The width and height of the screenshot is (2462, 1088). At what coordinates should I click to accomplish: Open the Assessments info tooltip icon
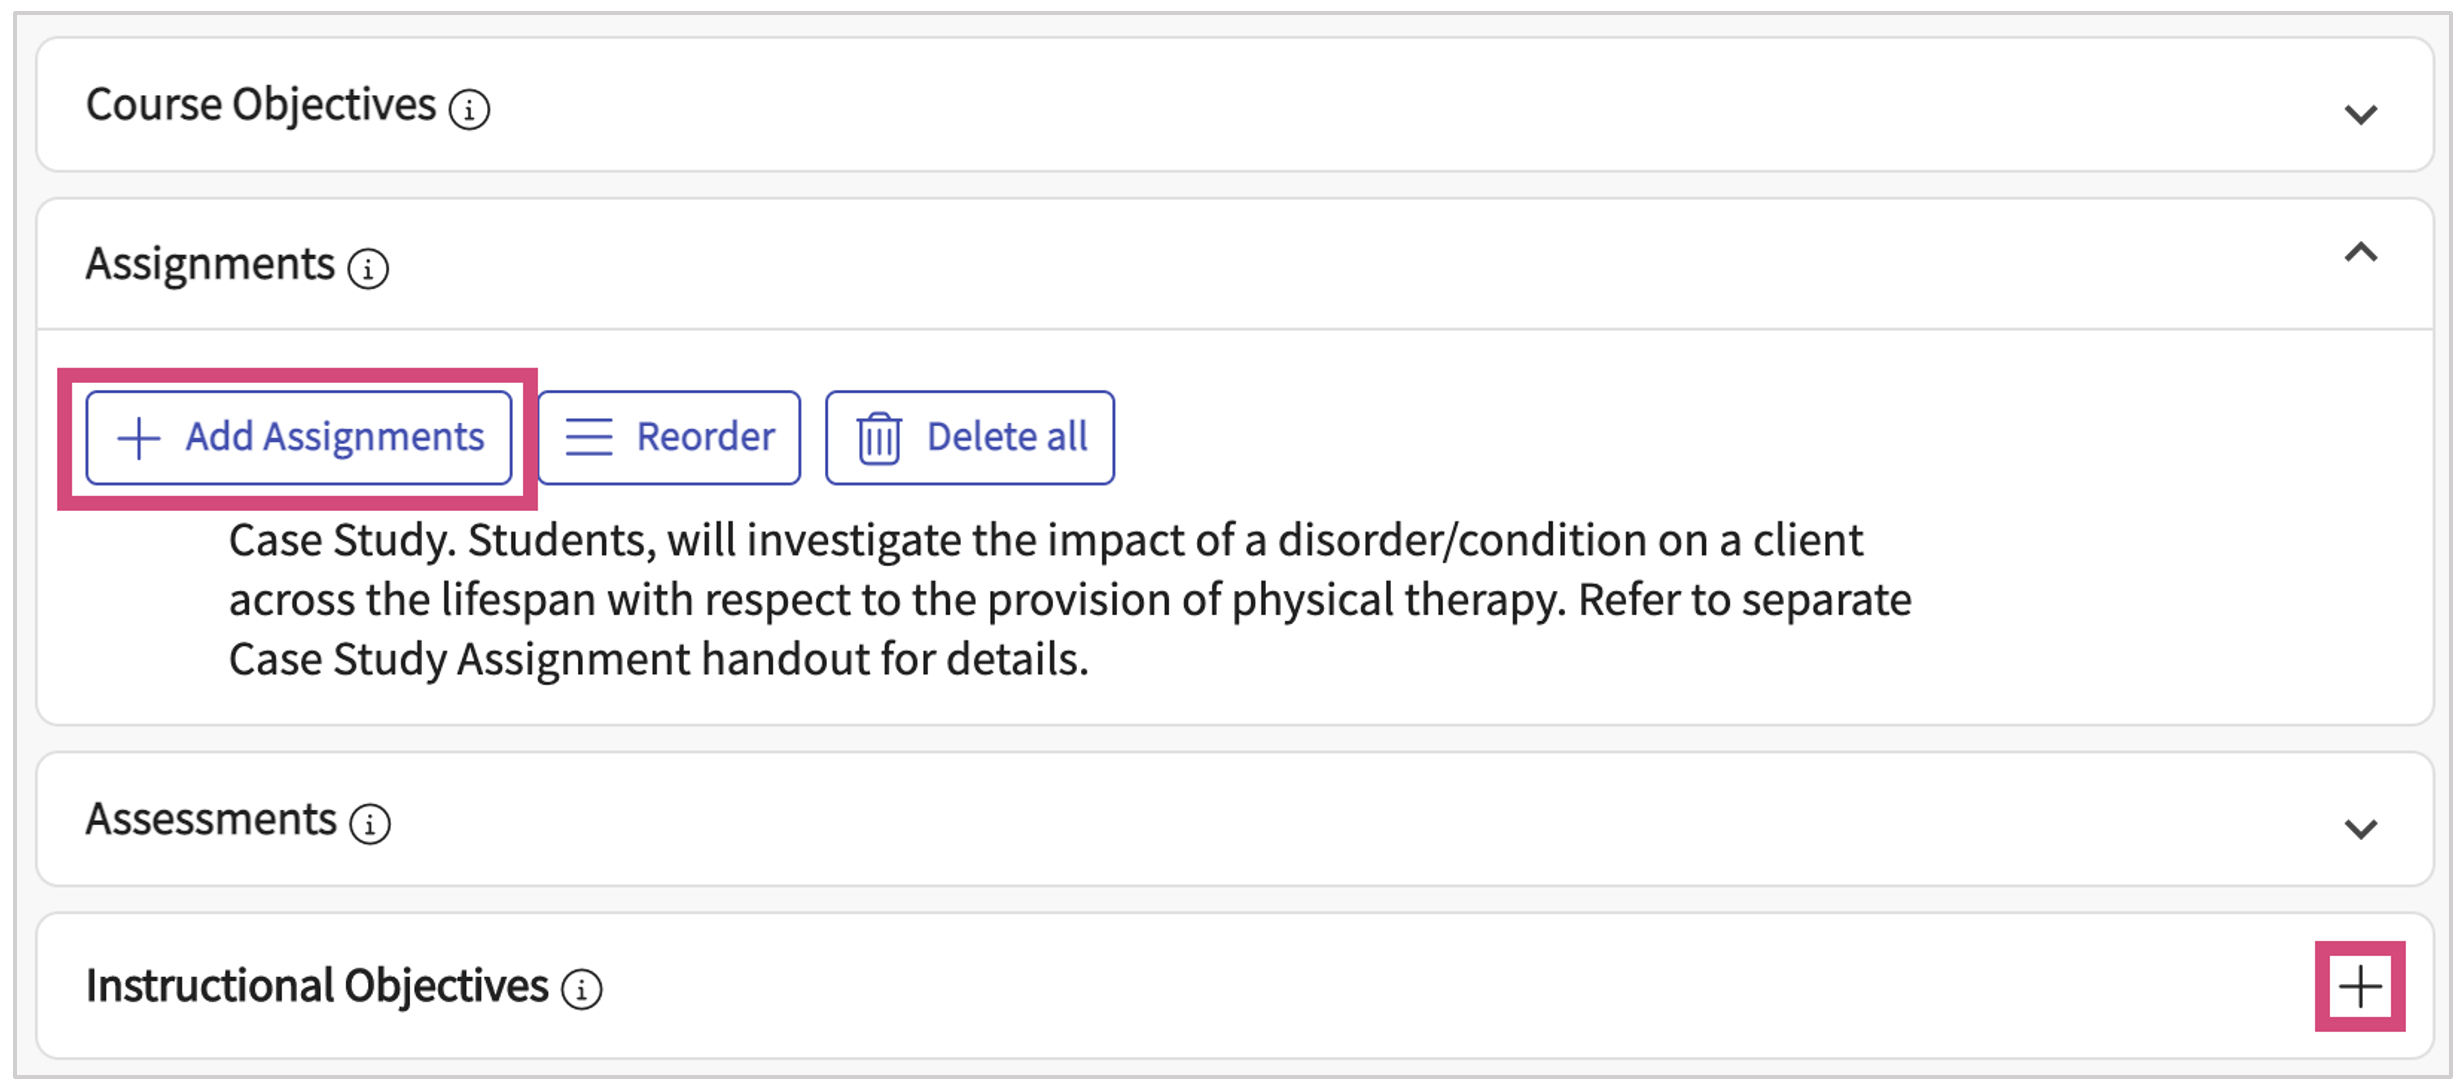pos(370,824)
